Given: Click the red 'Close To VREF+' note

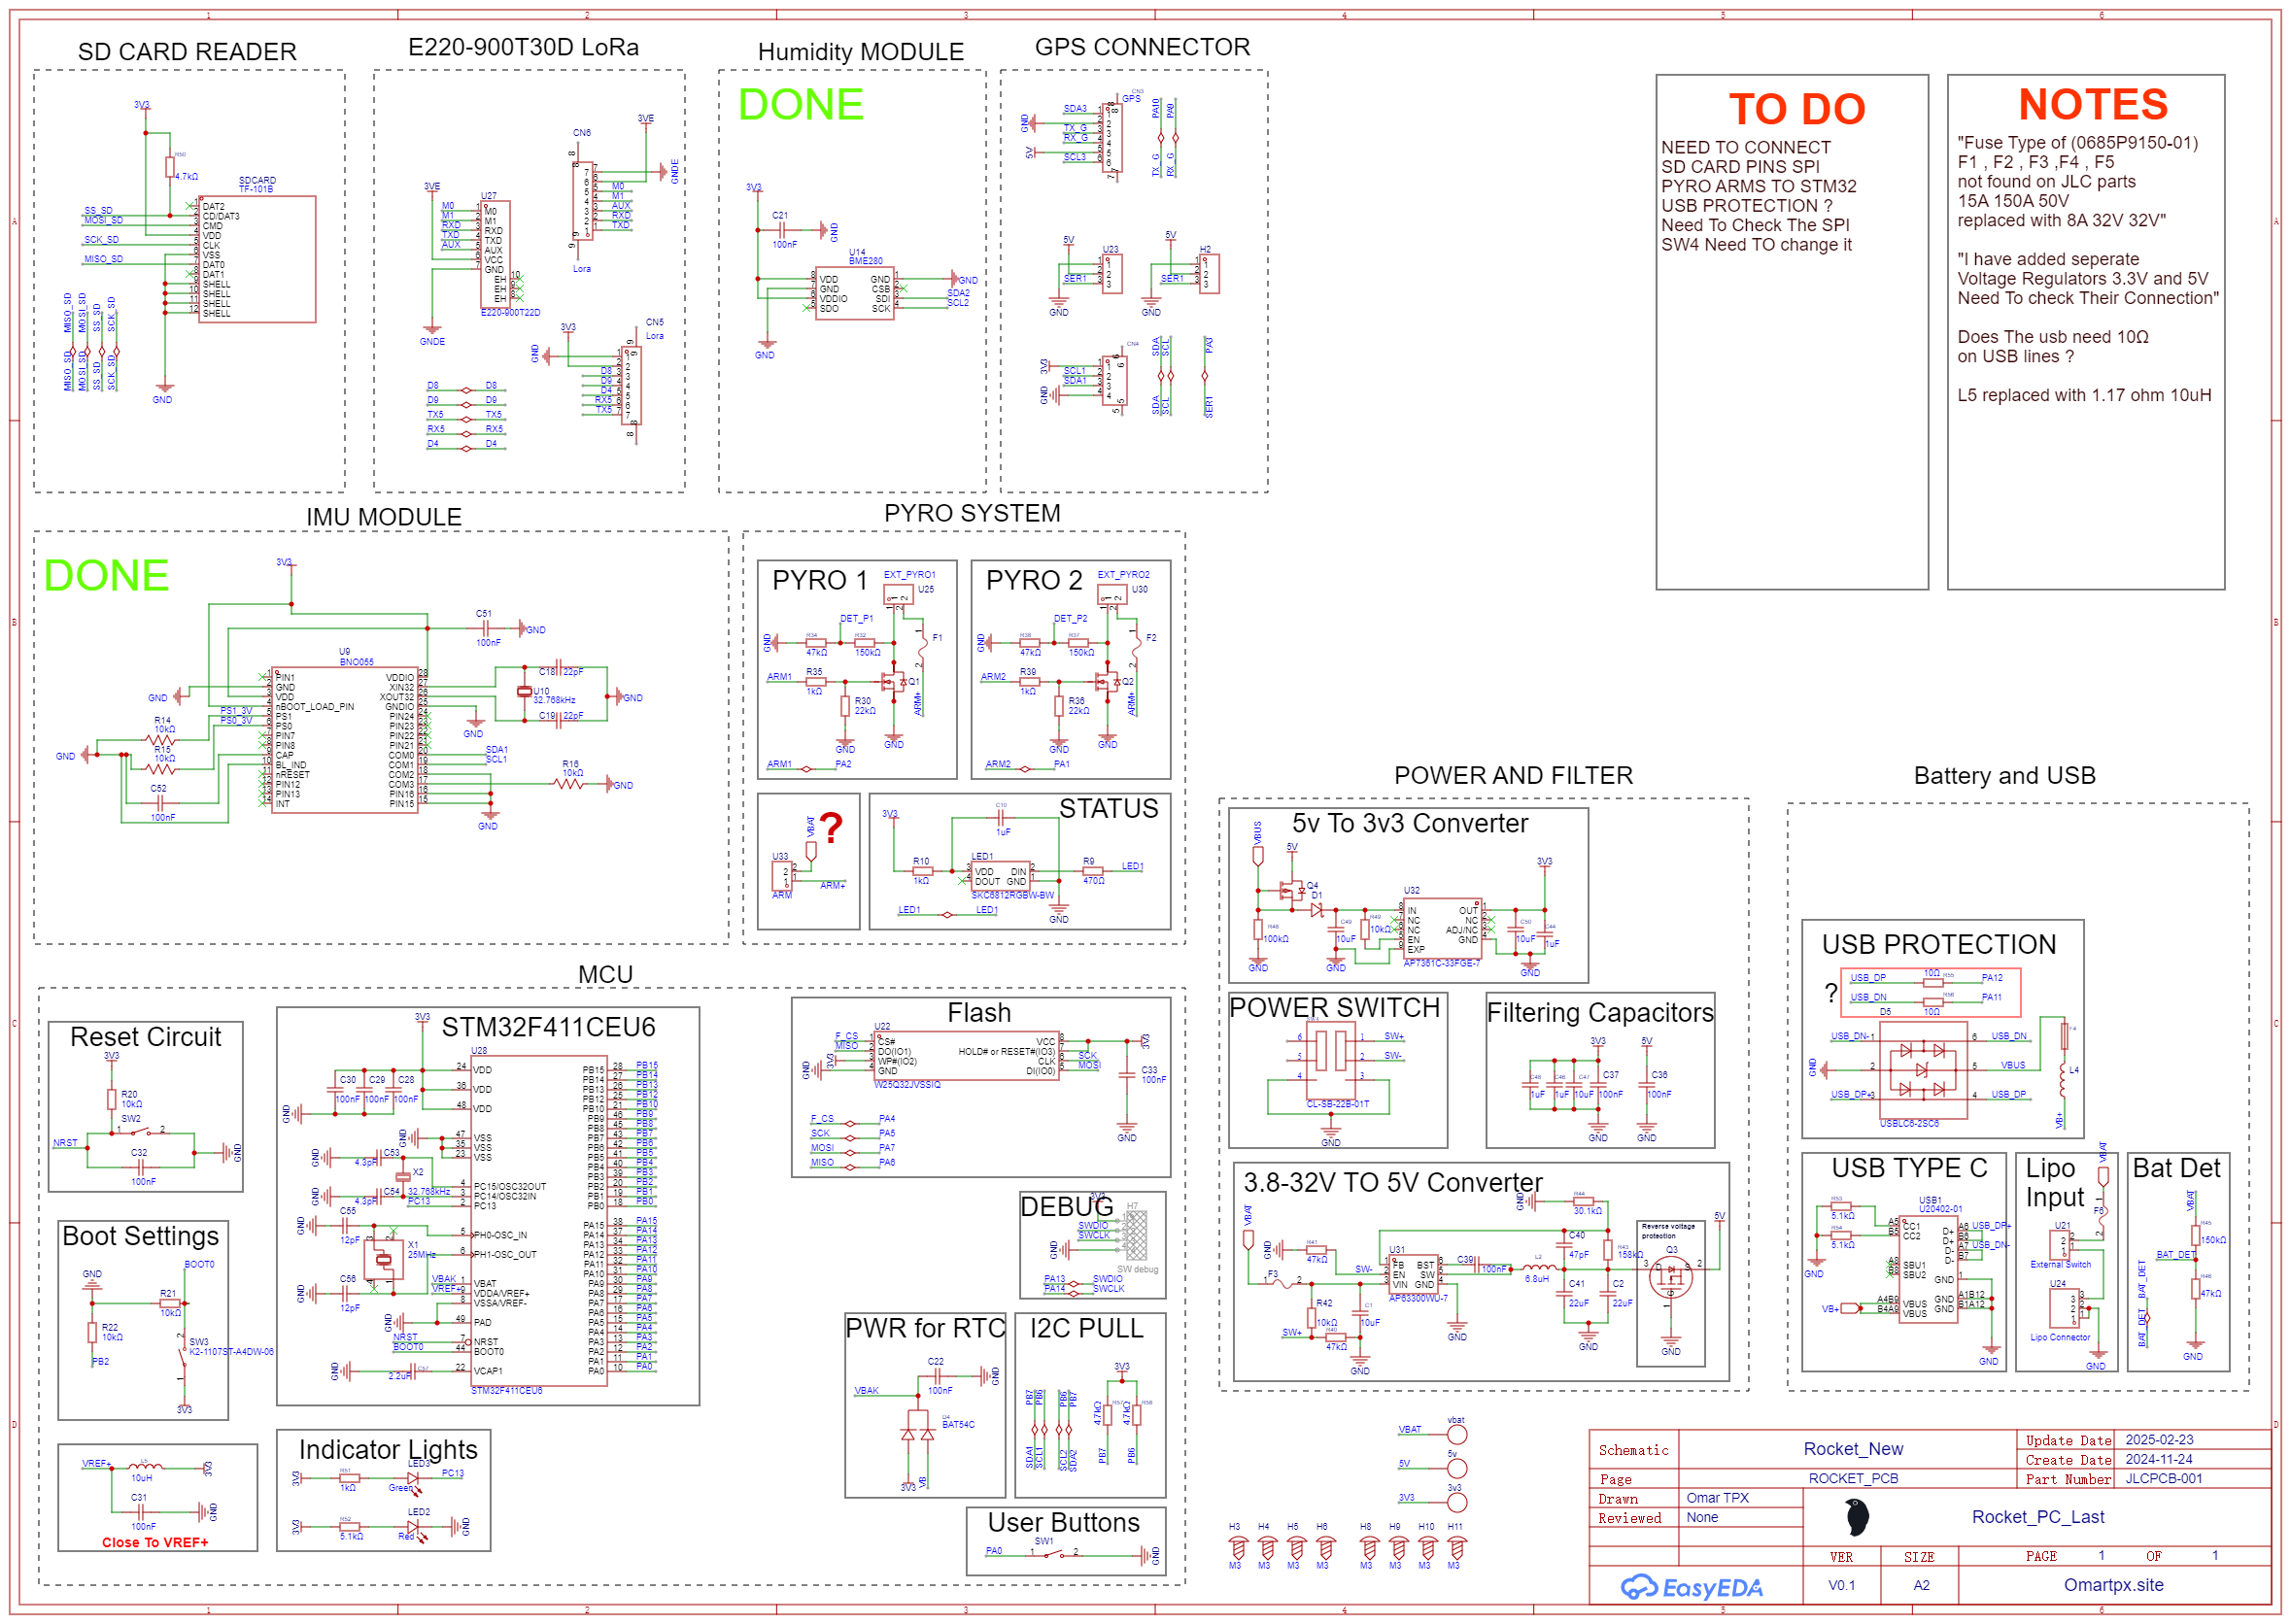Looking at the screenshot, I should click(x=155, y=1542).
